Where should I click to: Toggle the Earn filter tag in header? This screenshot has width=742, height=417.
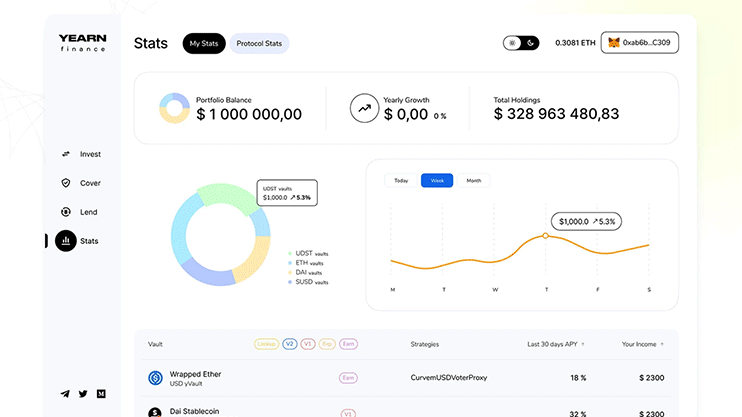click(x=348, y=344)
